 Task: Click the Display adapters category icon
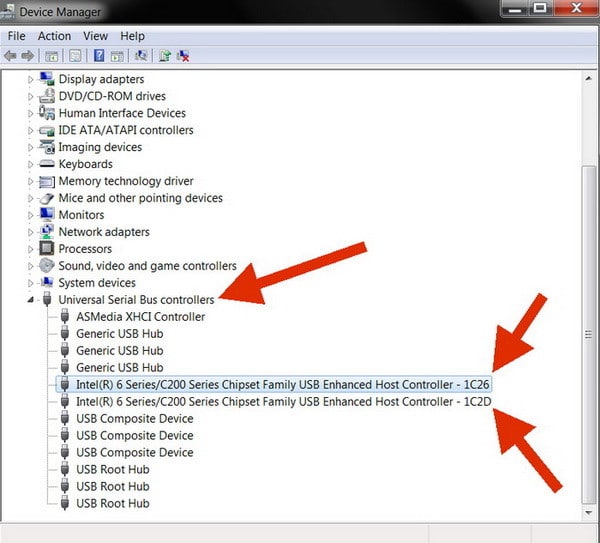47,79
